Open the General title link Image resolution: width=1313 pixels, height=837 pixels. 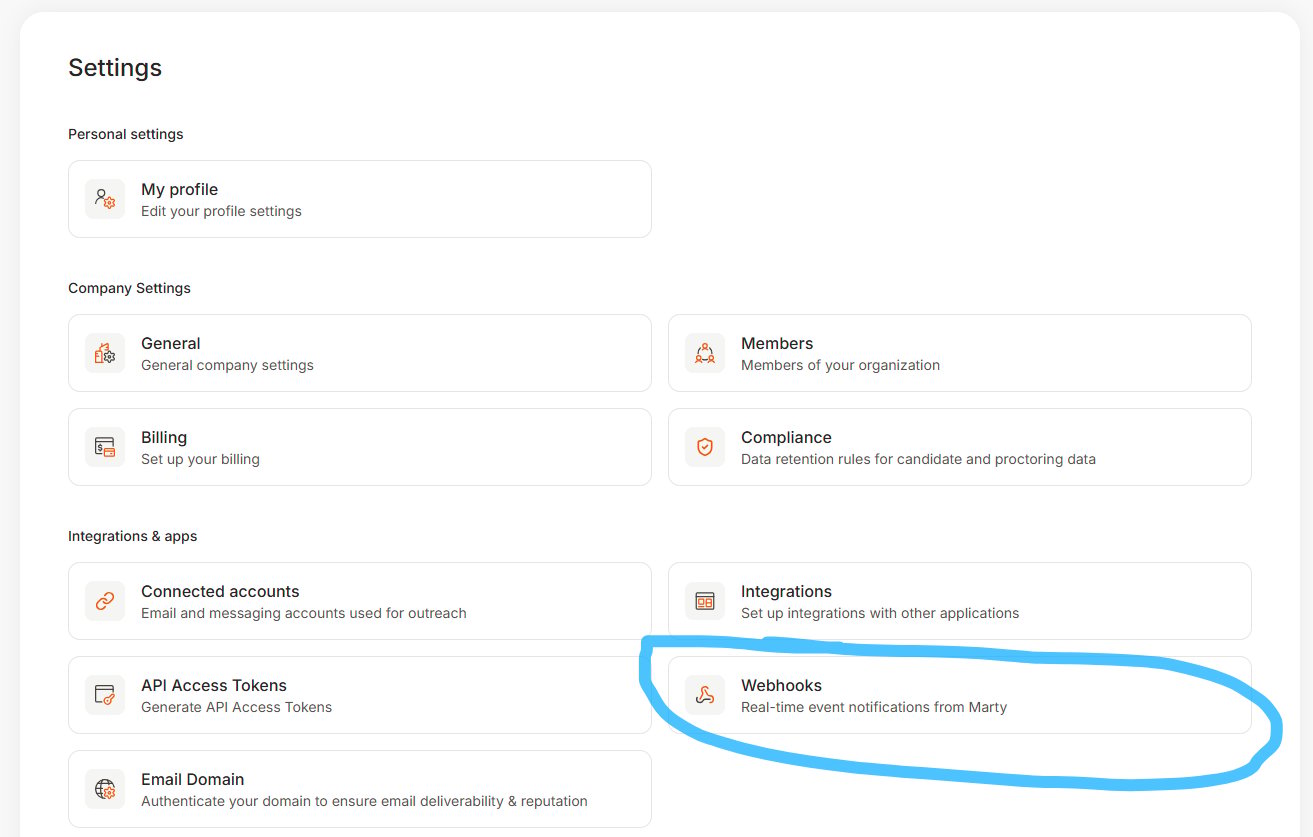171,343
